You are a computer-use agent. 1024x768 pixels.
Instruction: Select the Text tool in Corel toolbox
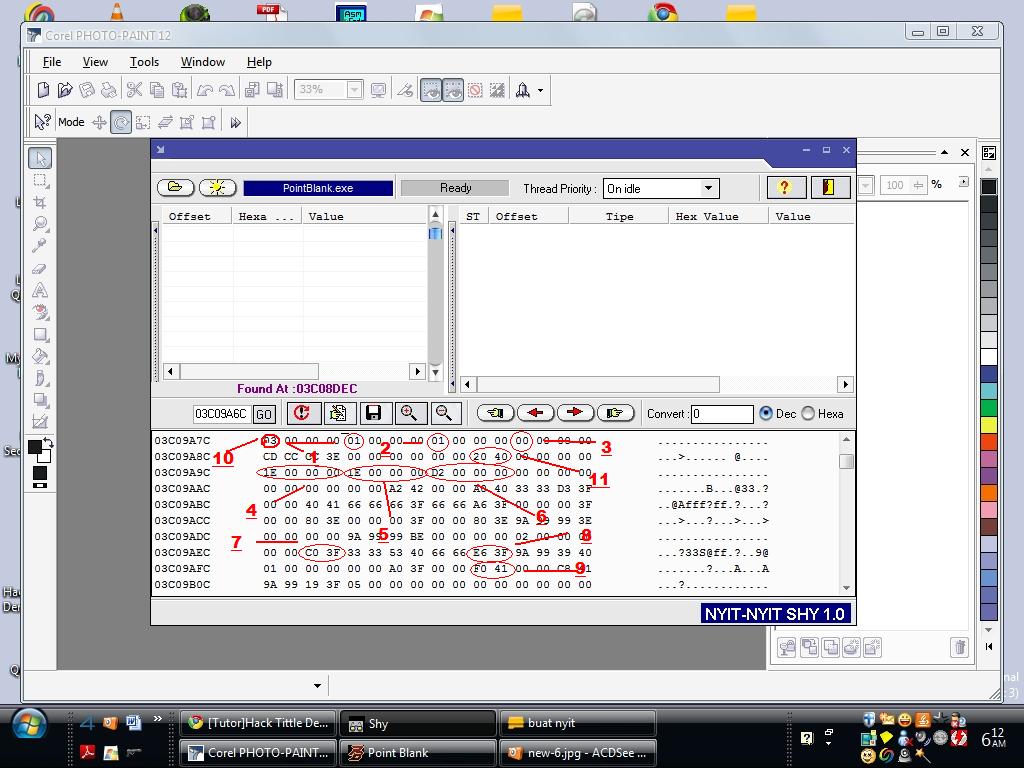click(40, 290)
